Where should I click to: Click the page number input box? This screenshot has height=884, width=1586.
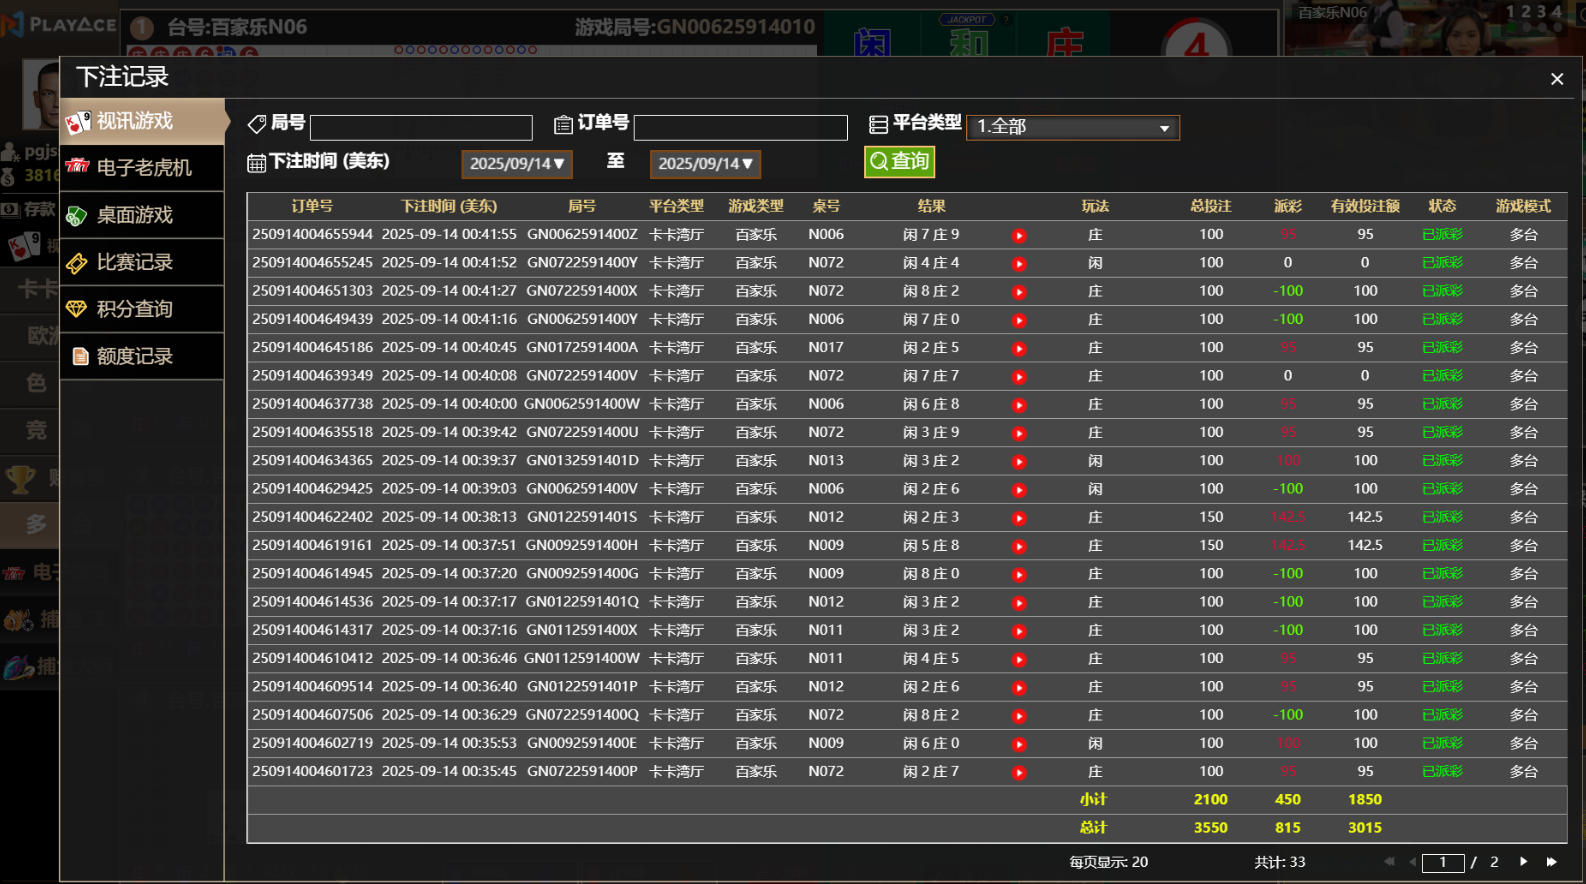1442,862
